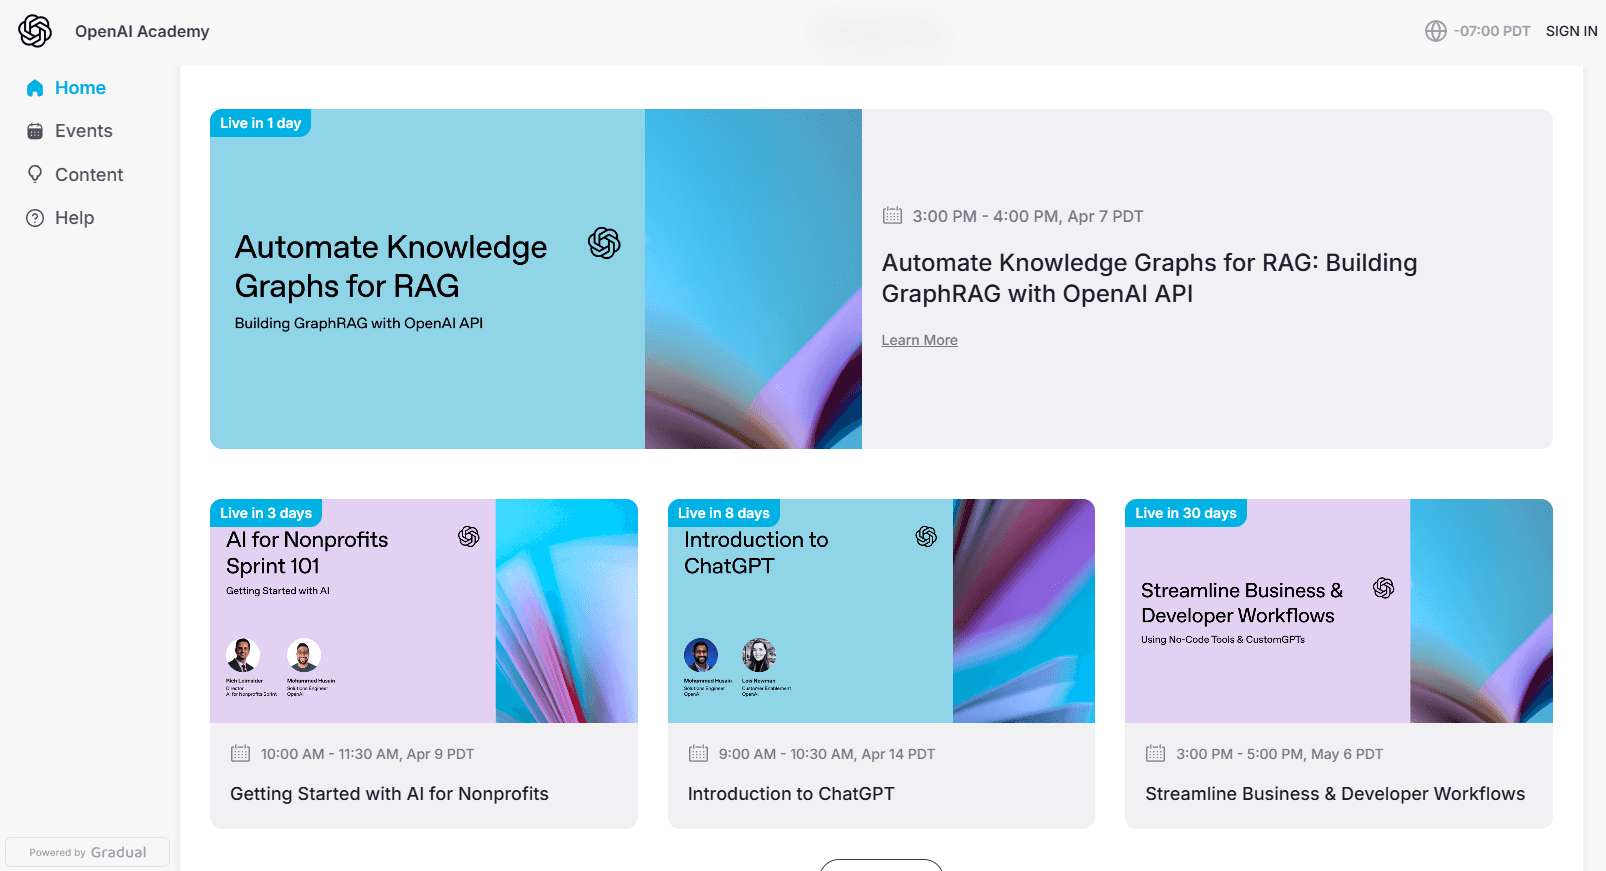Click the 9:00 AM - 10:30 AM, Apr 14 PDT text

click(827, 754)
